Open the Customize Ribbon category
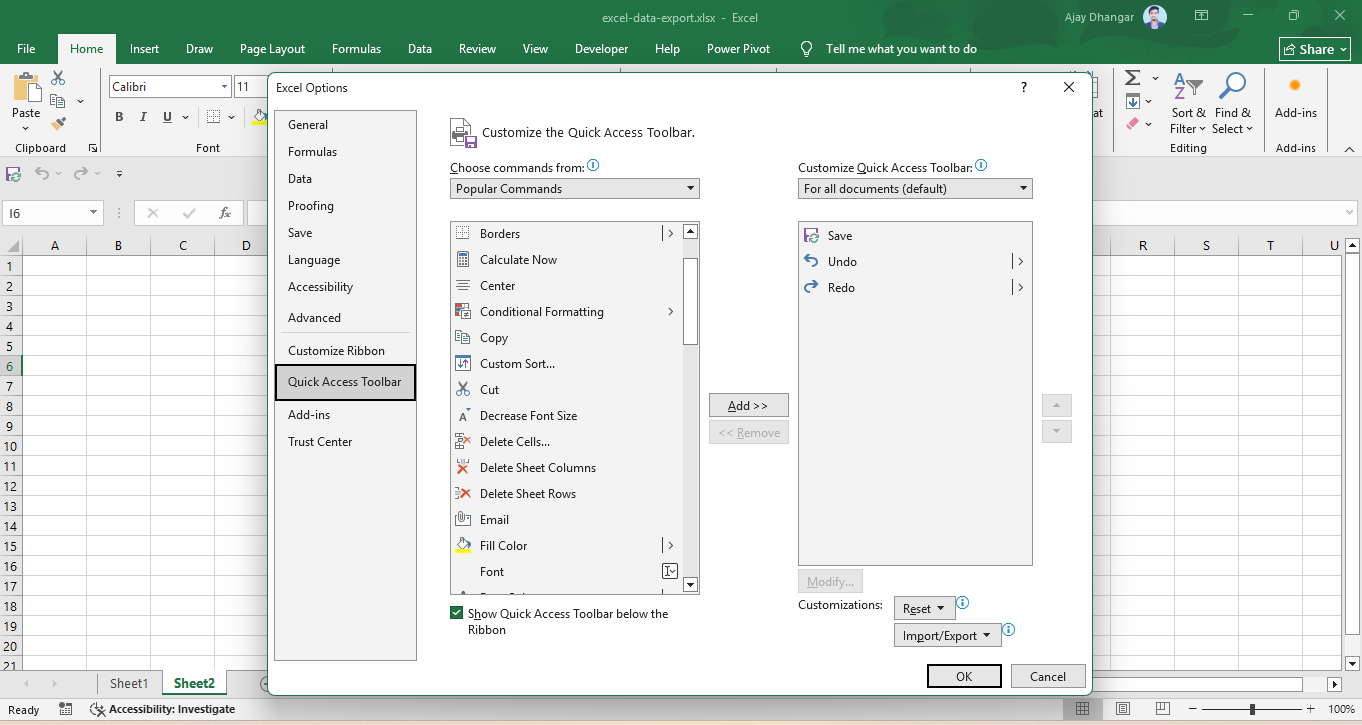This screenshot has width=1362, height=725. click(345, 351)
